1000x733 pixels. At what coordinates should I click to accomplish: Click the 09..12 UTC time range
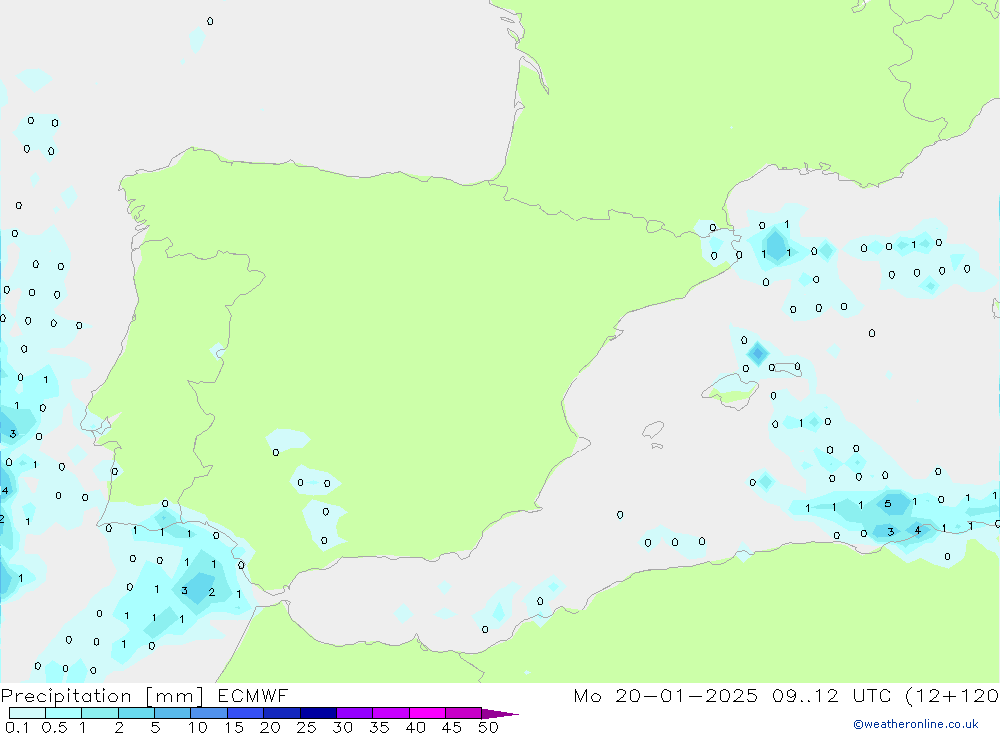(x=817, y=696)
